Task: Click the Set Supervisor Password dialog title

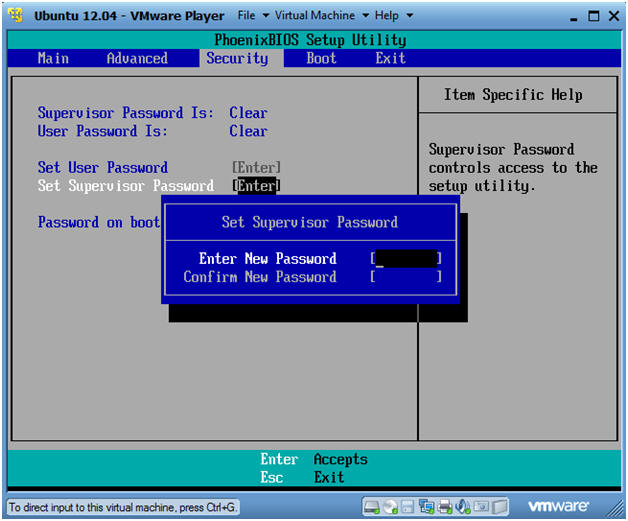Action: (310, 222)
